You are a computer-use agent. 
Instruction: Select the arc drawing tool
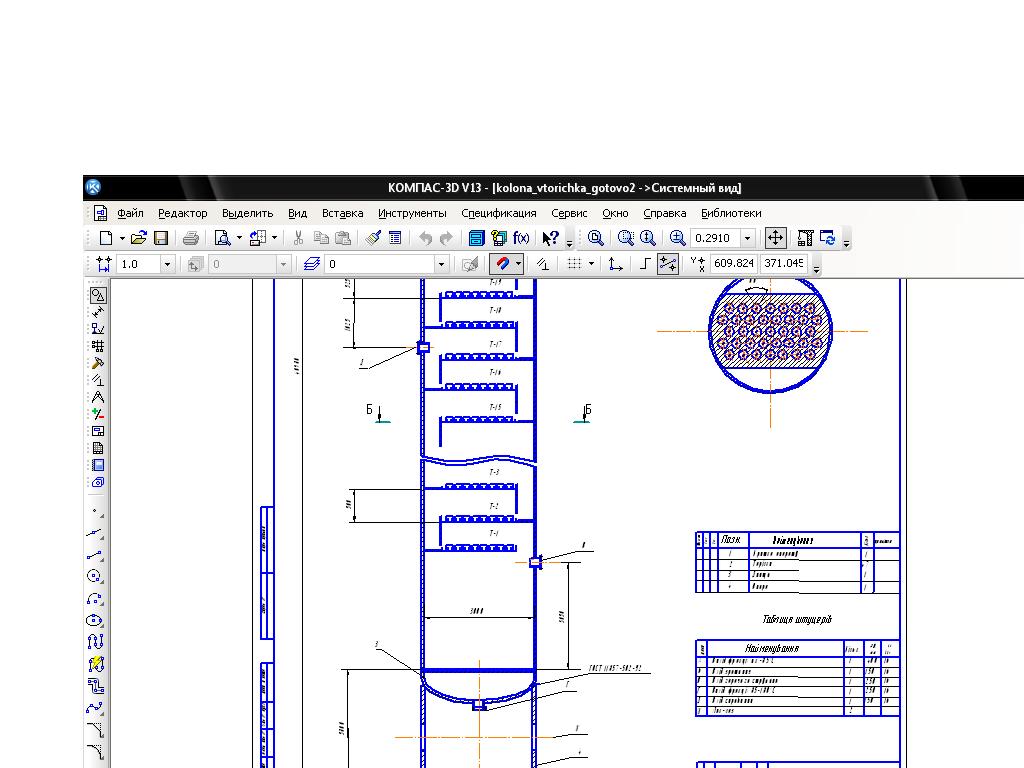pos(95,598)
